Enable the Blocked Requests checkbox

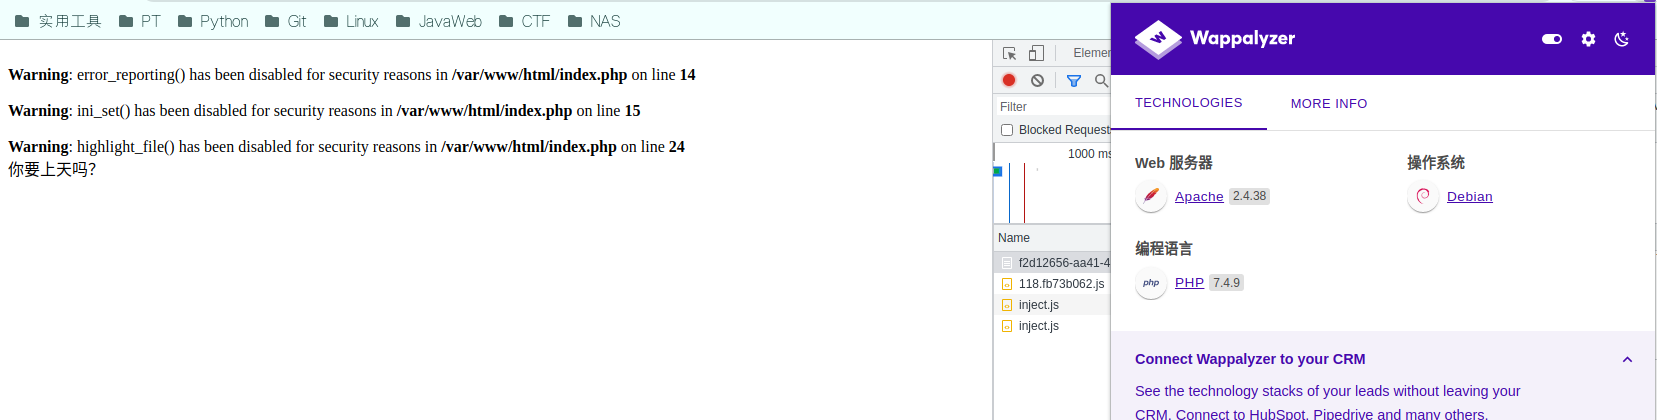tap(1007, 130)
